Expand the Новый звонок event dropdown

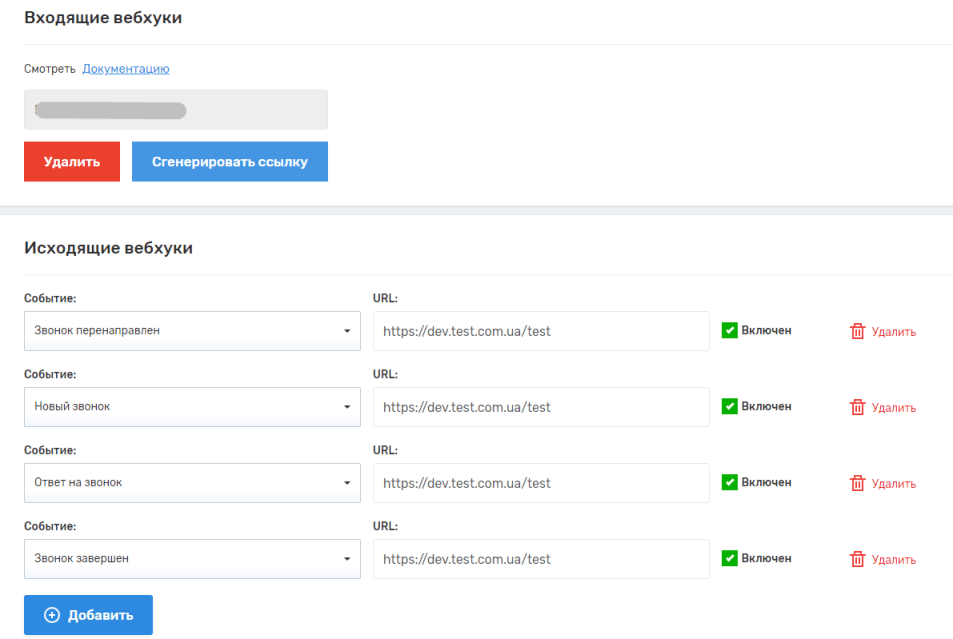(x=192, y=407)
